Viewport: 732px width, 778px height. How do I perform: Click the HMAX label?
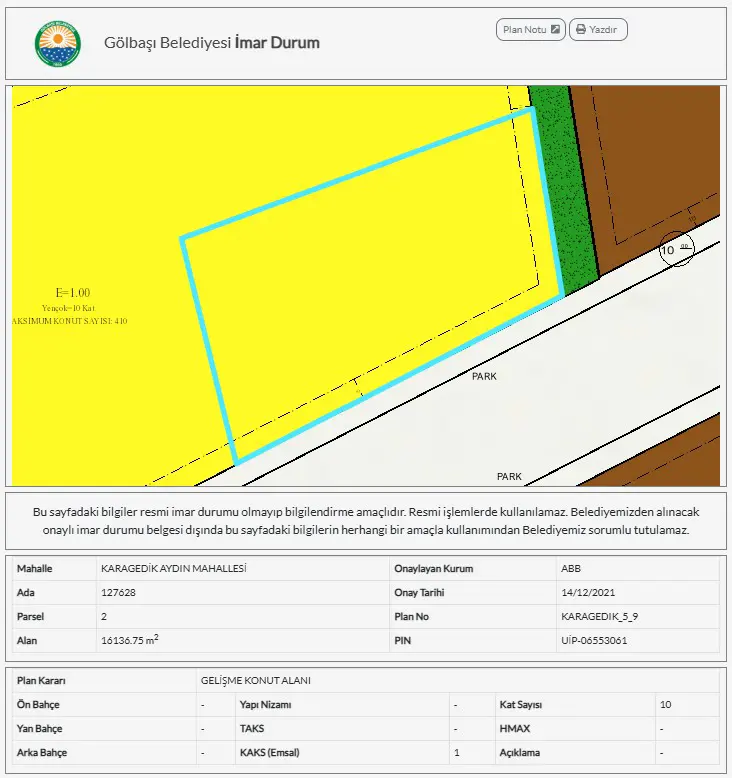515,729
